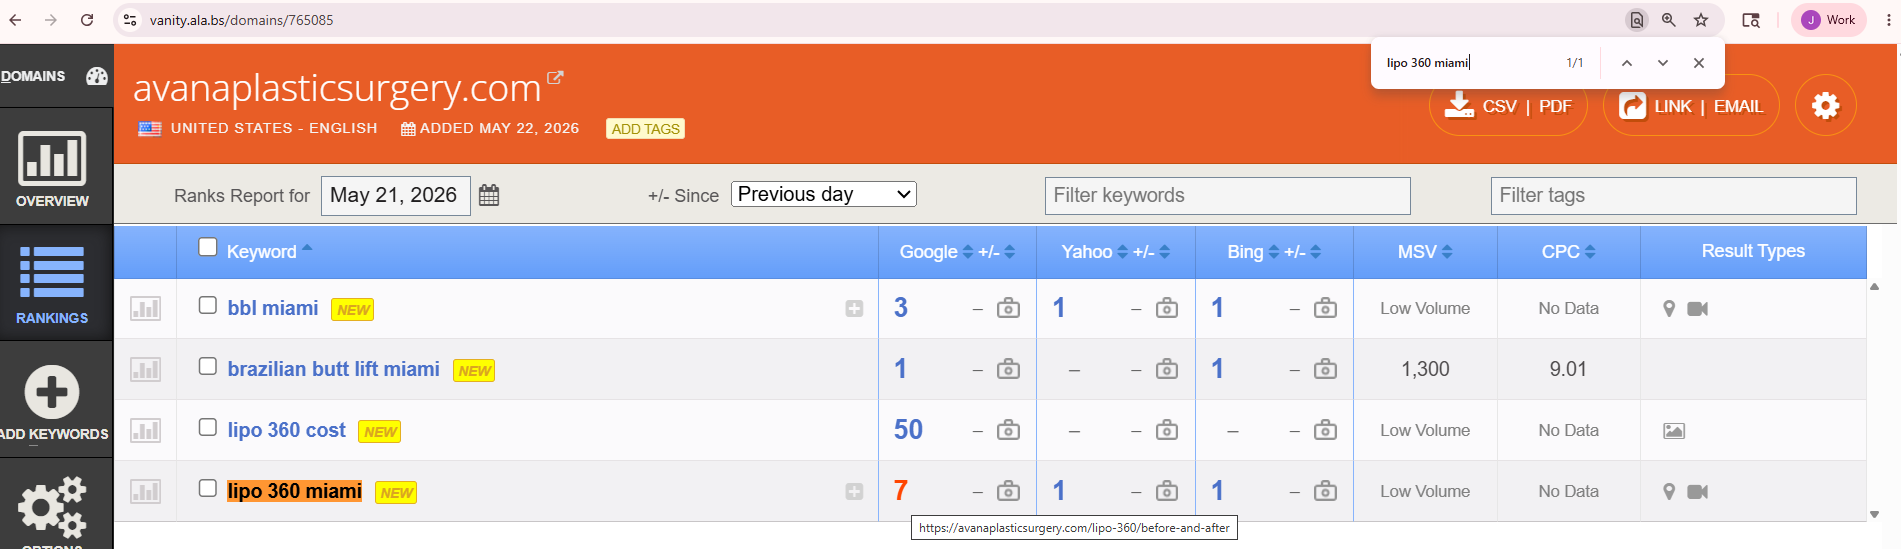
Task: Focus the Filter keywords field
Action: pos(1228,195)
